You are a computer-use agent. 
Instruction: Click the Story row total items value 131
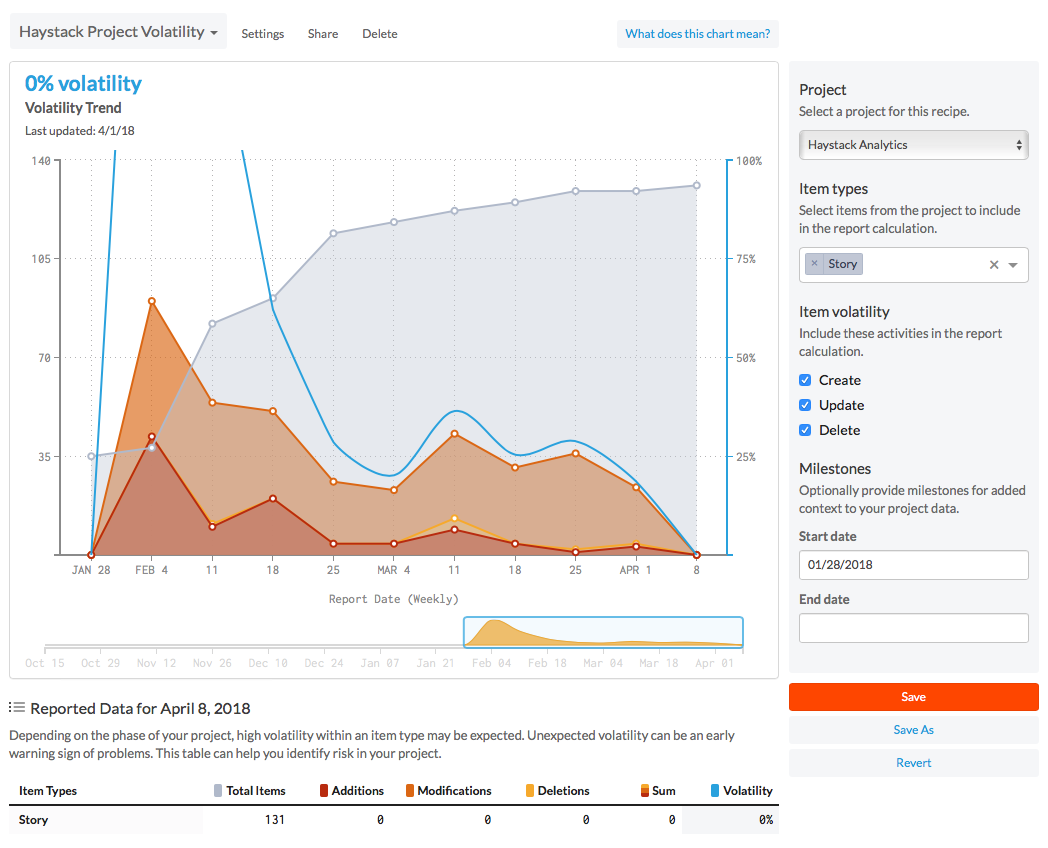click(x=275, y=819)
